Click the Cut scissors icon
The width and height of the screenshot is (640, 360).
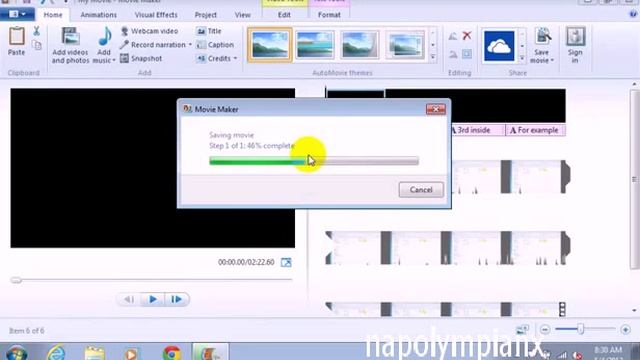[x=36, y=31]
